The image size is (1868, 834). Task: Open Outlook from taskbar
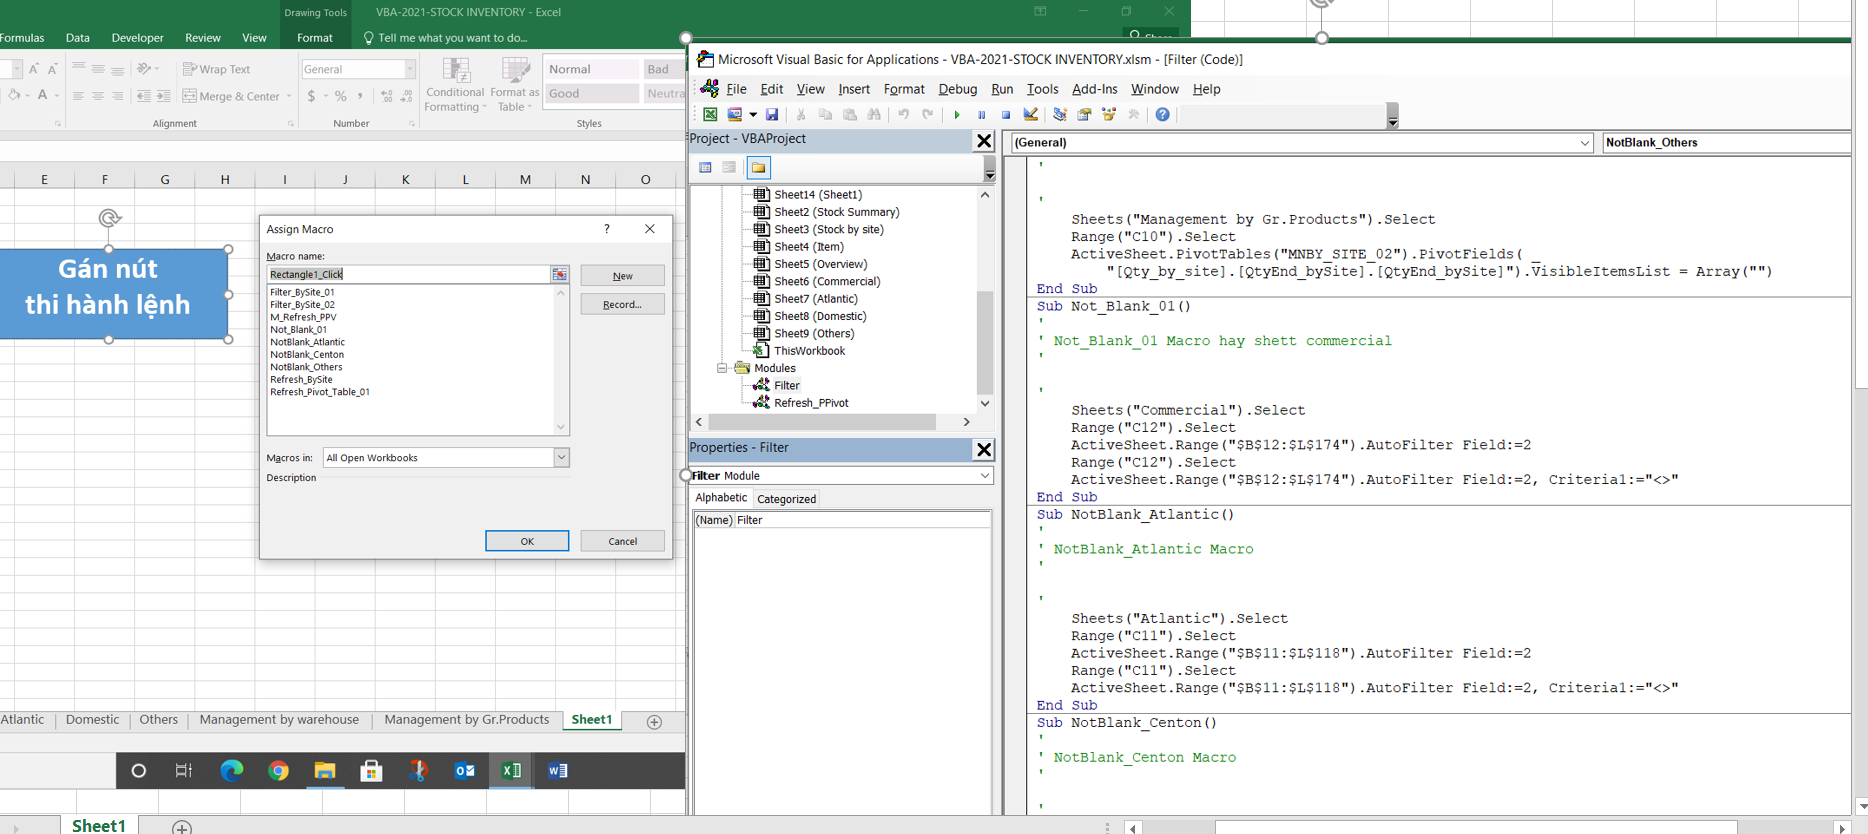pos(465,770)
